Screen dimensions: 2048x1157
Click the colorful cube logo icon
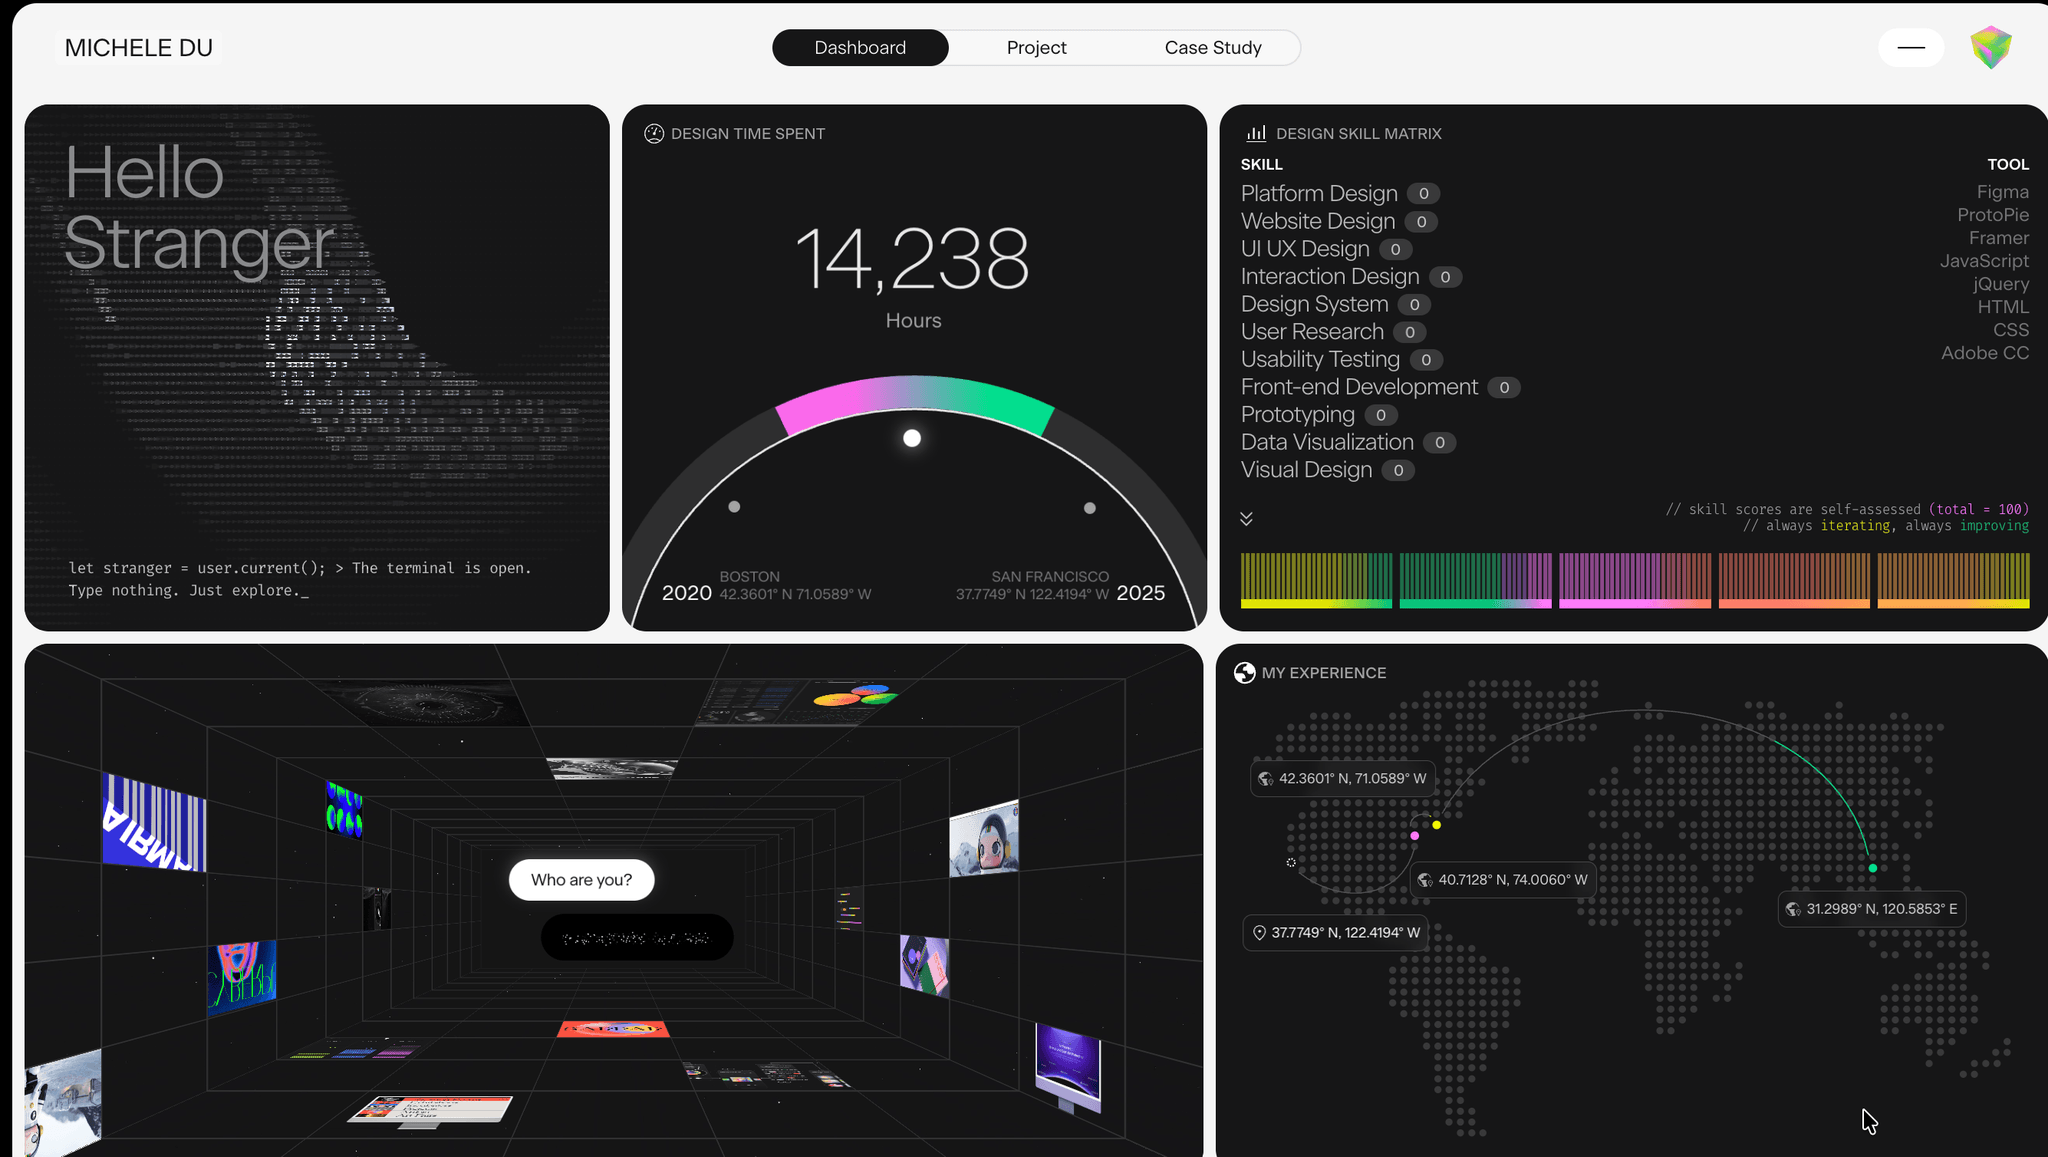click(x=1990, y=47)
